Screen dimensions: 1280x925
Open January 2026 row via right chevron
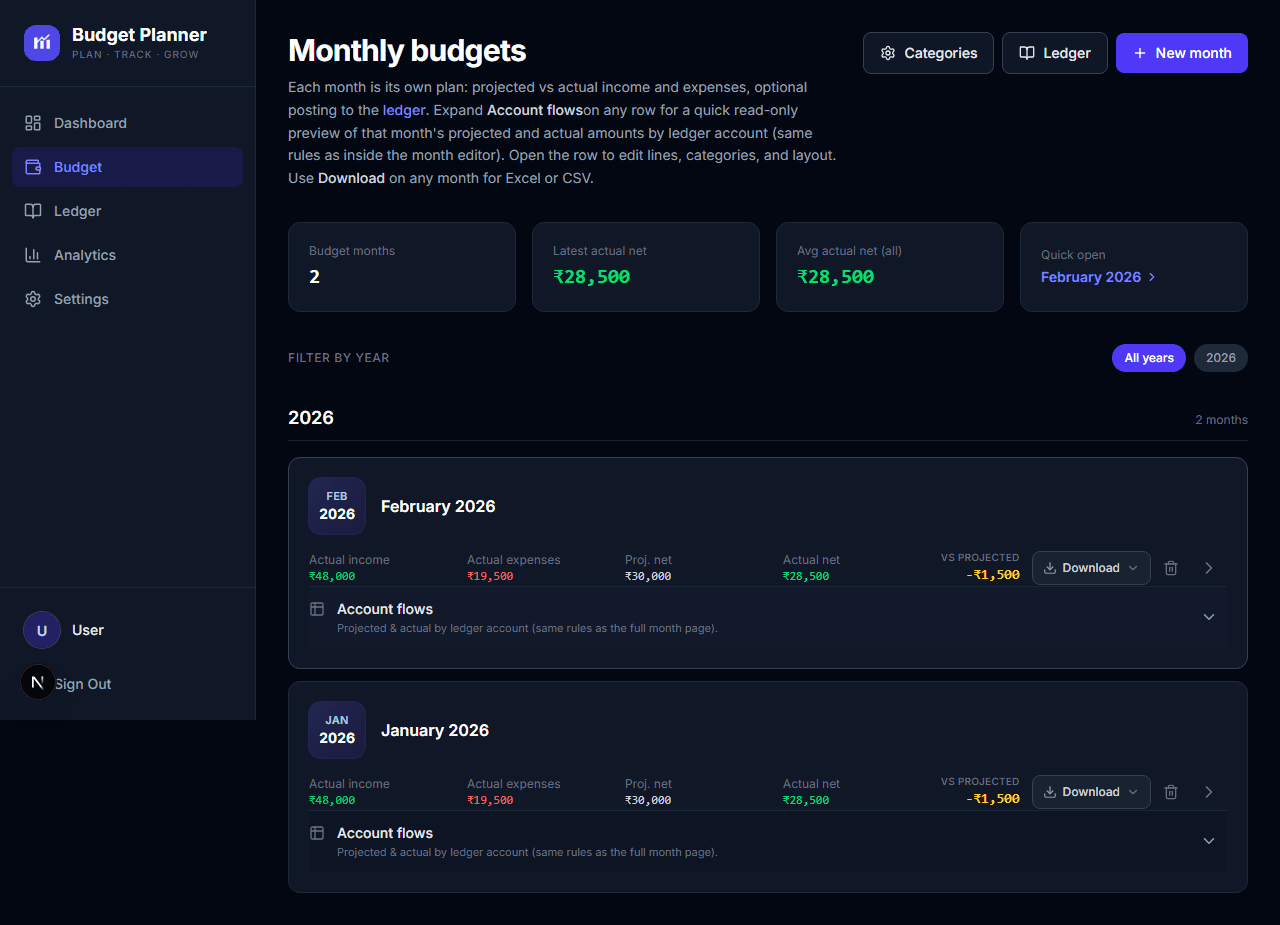1209,792
